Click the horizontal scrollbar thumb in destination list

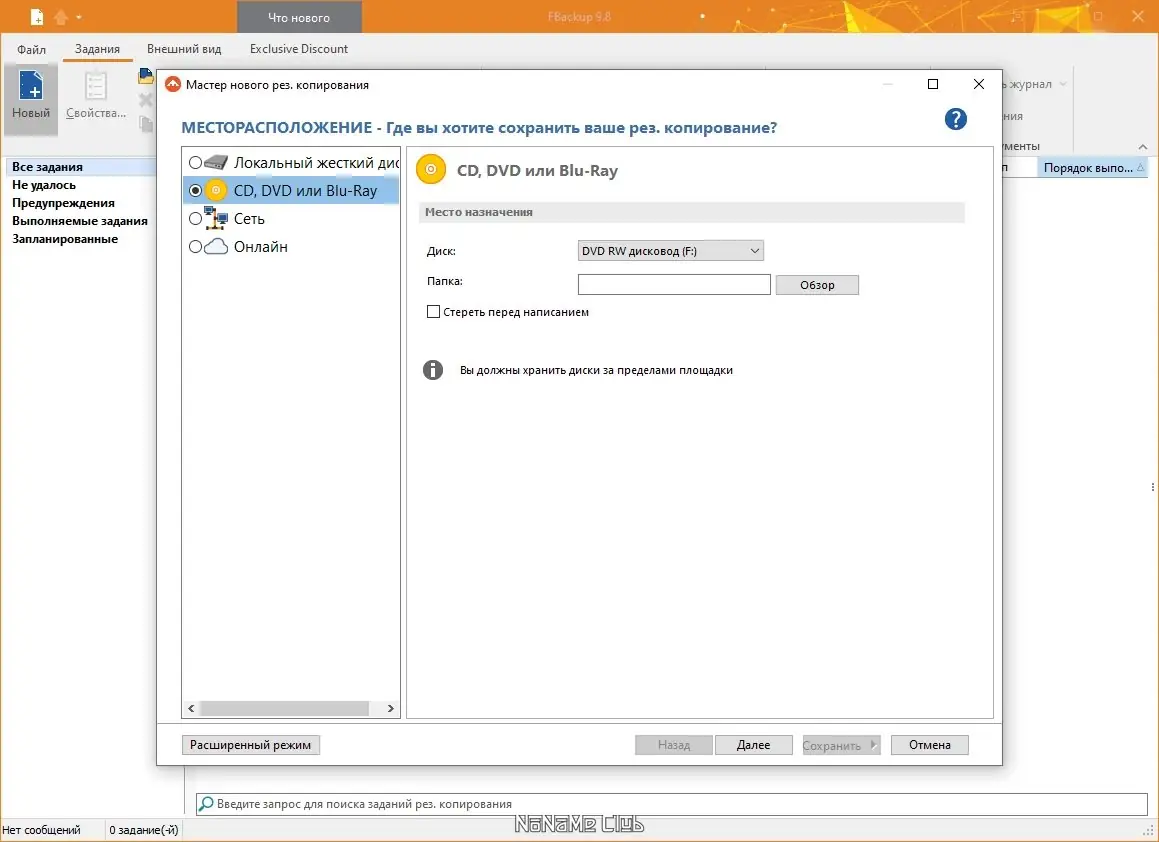pyautogui.click(x=285, y=708)
